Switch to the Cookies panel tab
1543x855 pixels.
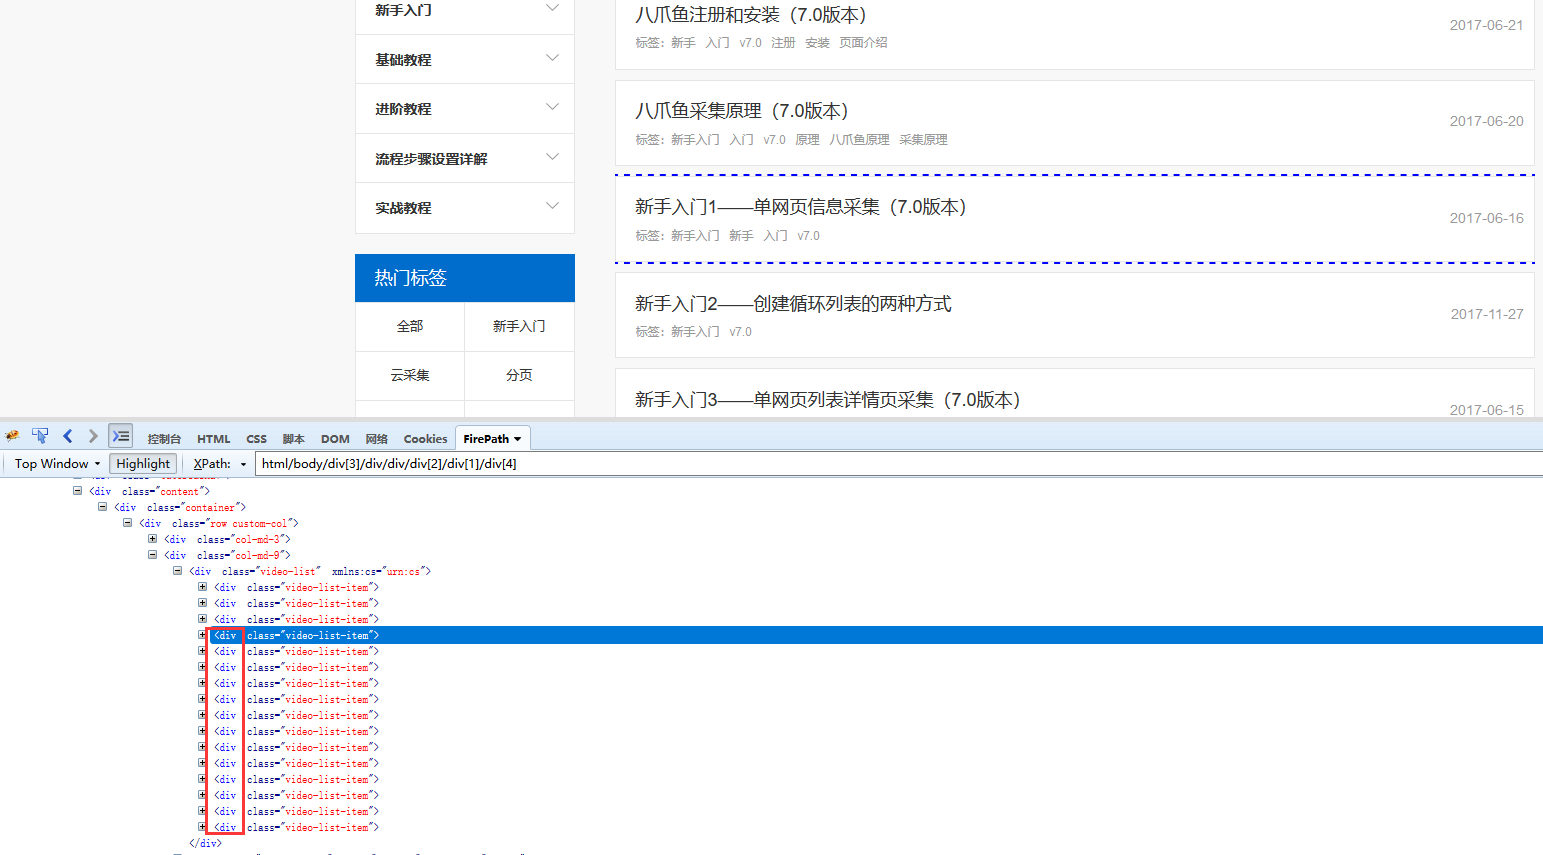[x=425, y=439]
